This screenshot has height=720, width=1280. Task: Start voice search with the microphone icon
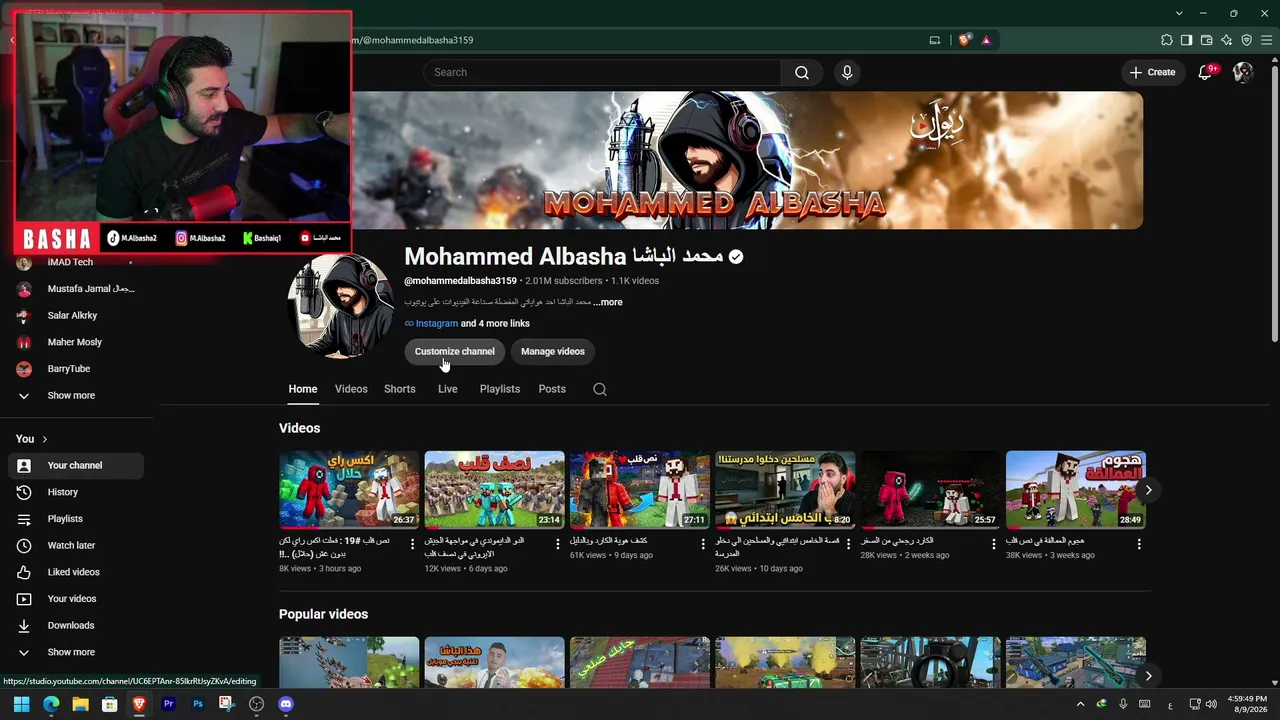coord(847,72)
